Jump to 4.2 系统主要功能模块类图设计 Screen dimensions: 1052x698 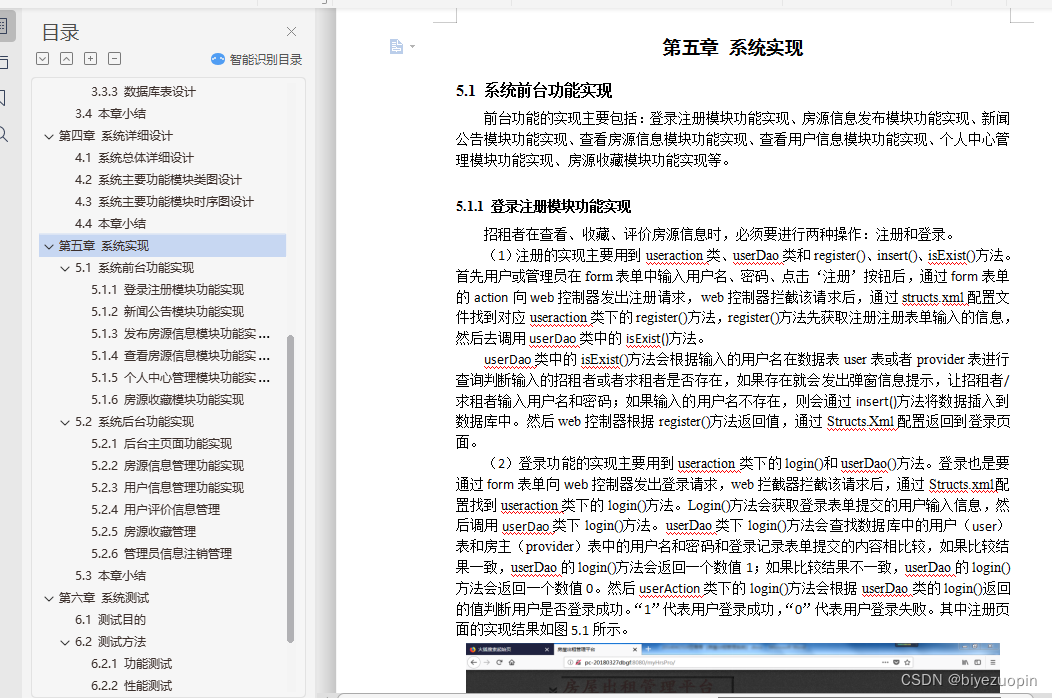[158, 180]
